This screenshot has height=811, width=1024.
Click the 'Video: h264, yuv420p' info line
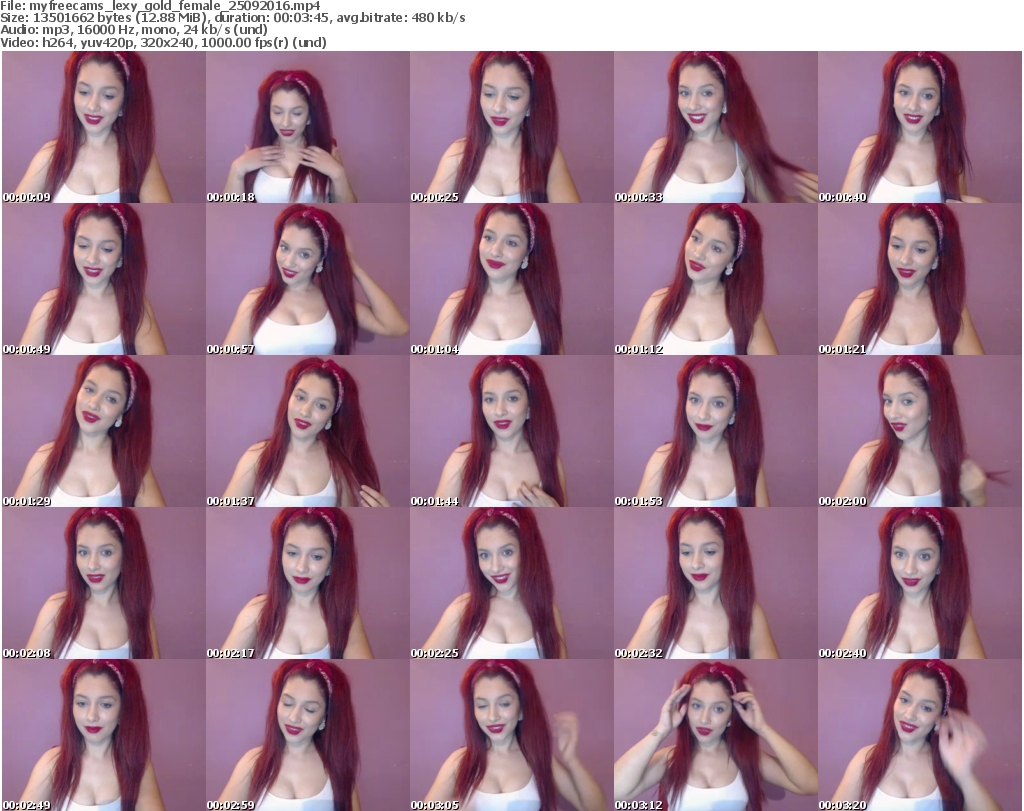pyautogui.click(x=163, y=42)
